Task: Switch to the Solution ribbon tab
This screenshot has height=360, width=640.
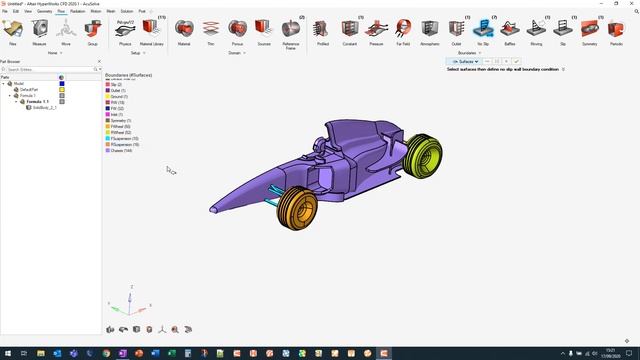Action: point(127,11)
